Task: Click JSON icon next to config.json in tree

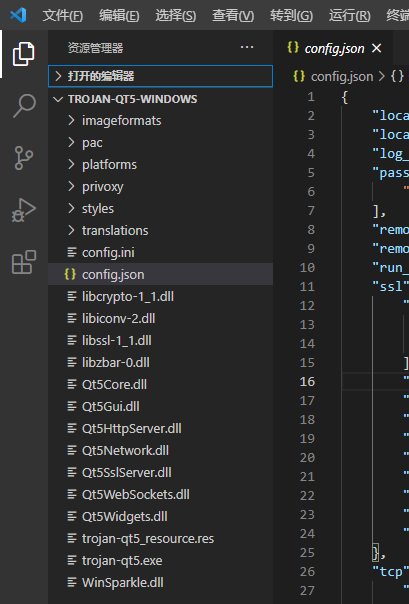Action: 70,274
